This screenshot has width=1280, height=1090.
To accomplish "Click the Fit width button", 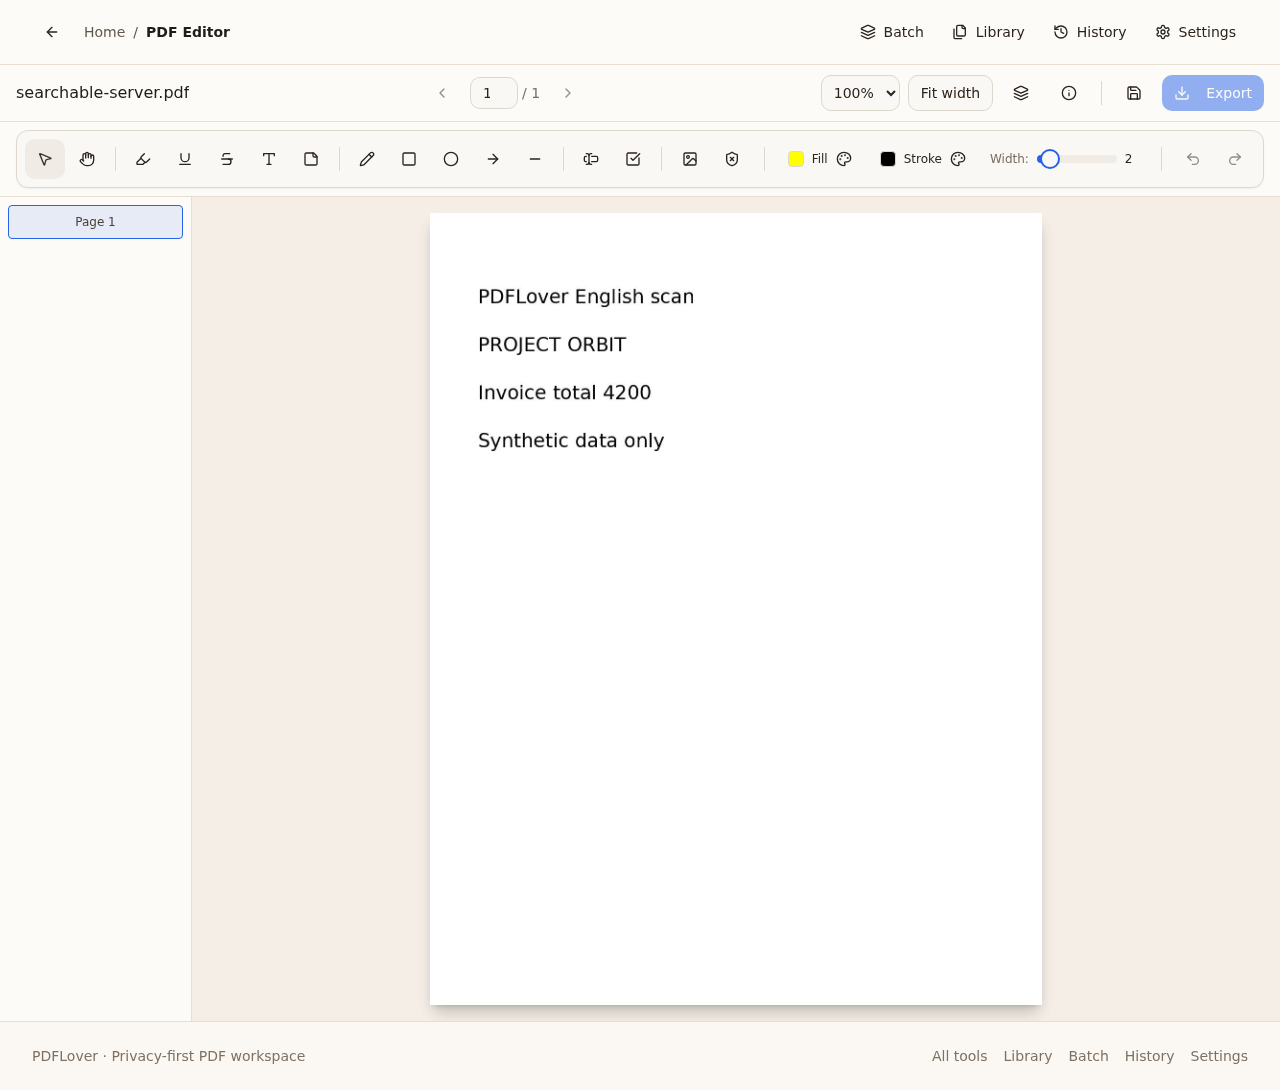I will click(x=950, y=93).
